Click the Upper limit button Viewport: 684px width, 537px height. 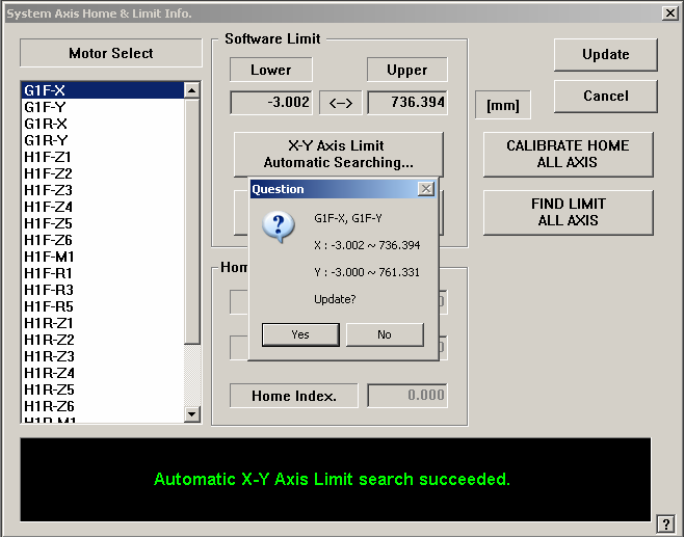point(407,70)
